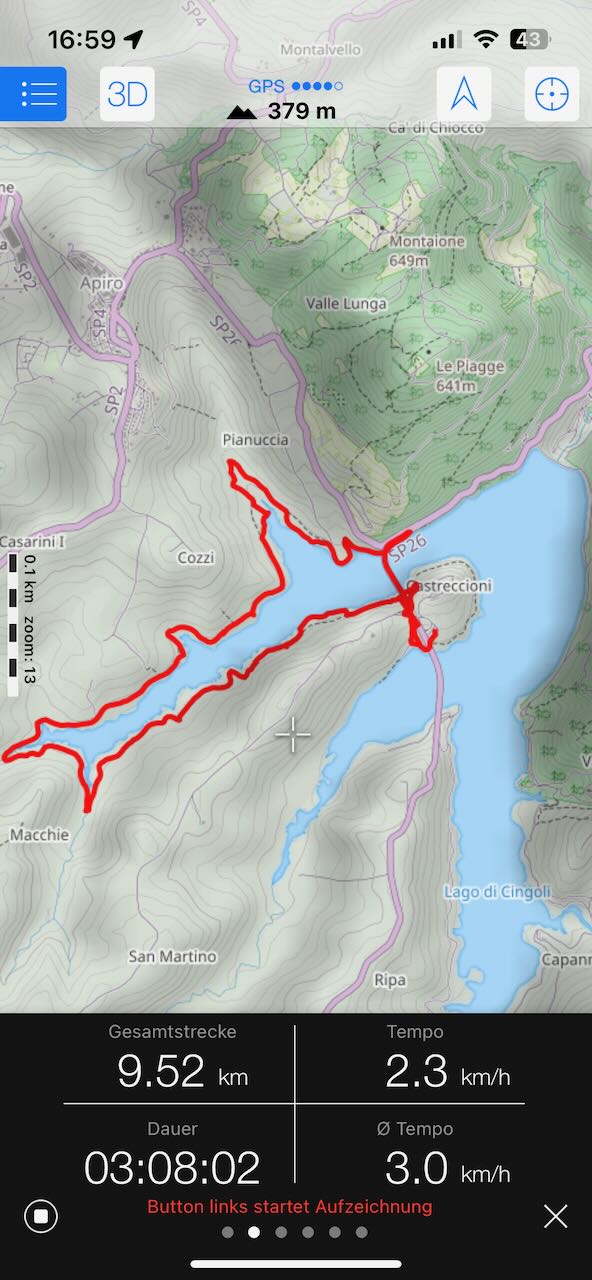Image resolution: width=592 pixels, height=1280 pixels.
Task: Select the first page dot
Action: (227, 1232)
